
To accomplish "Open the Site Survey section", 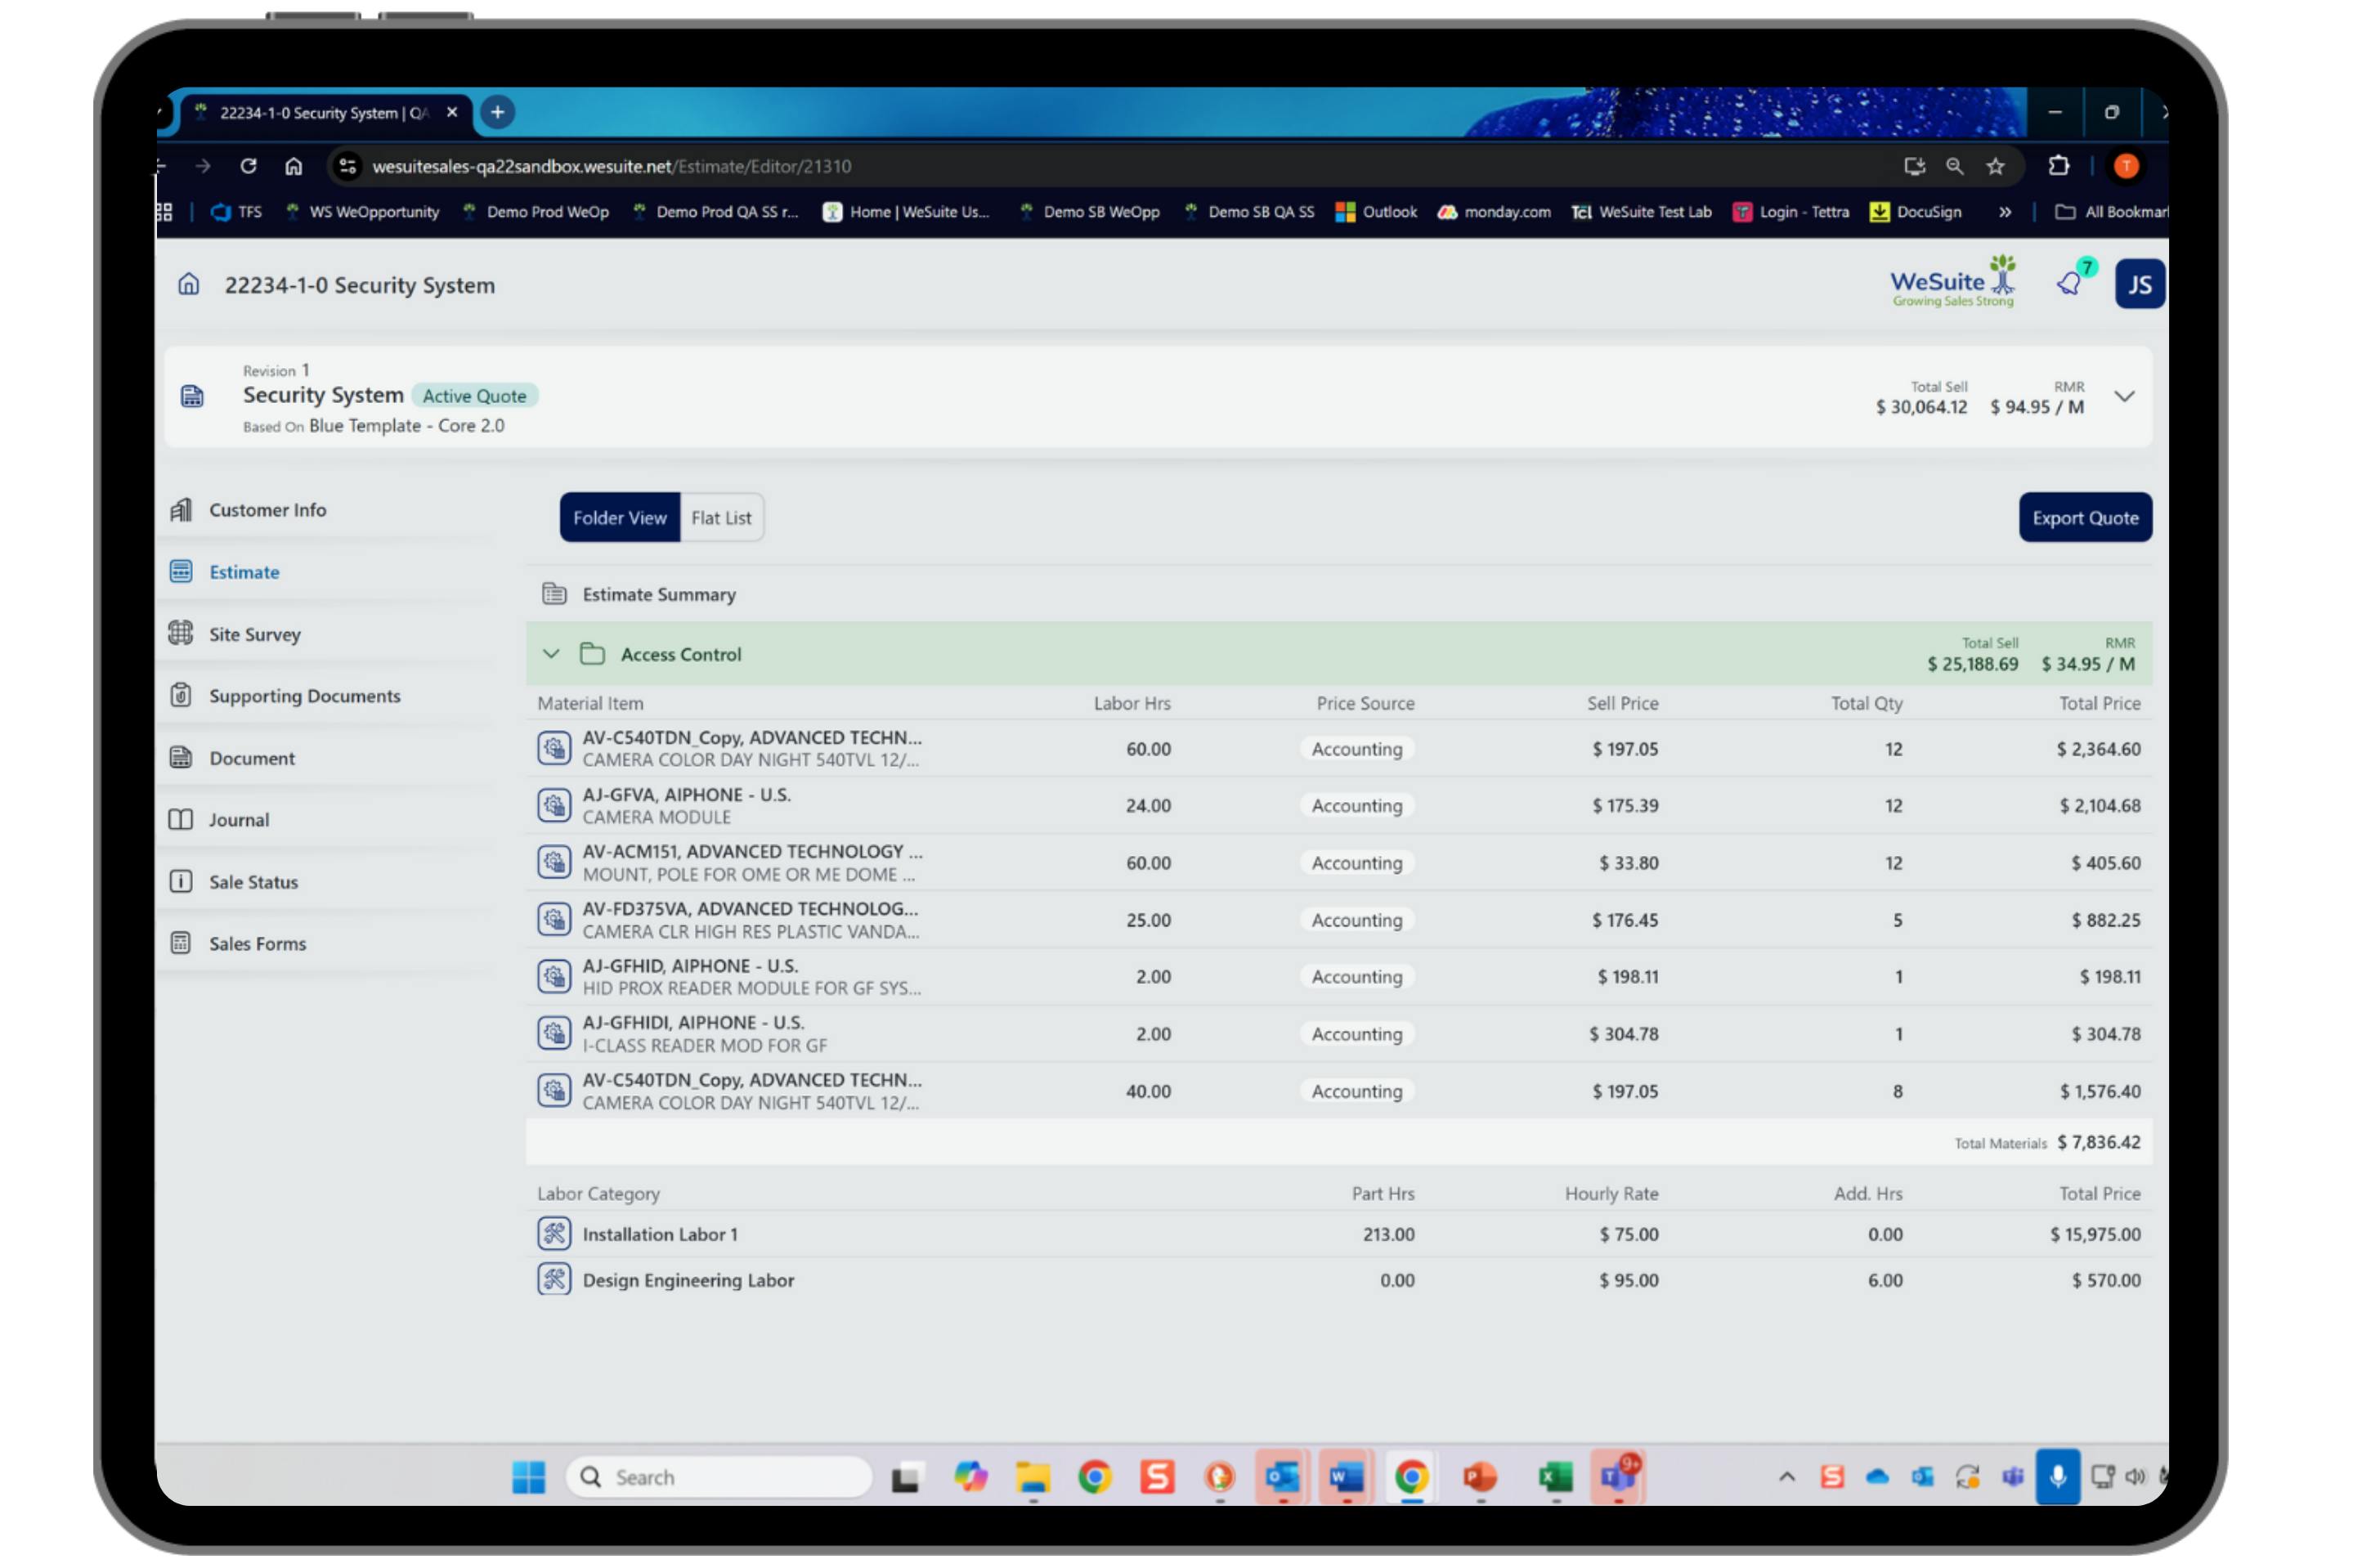I will pyautogui.click(x=254, y=634).
